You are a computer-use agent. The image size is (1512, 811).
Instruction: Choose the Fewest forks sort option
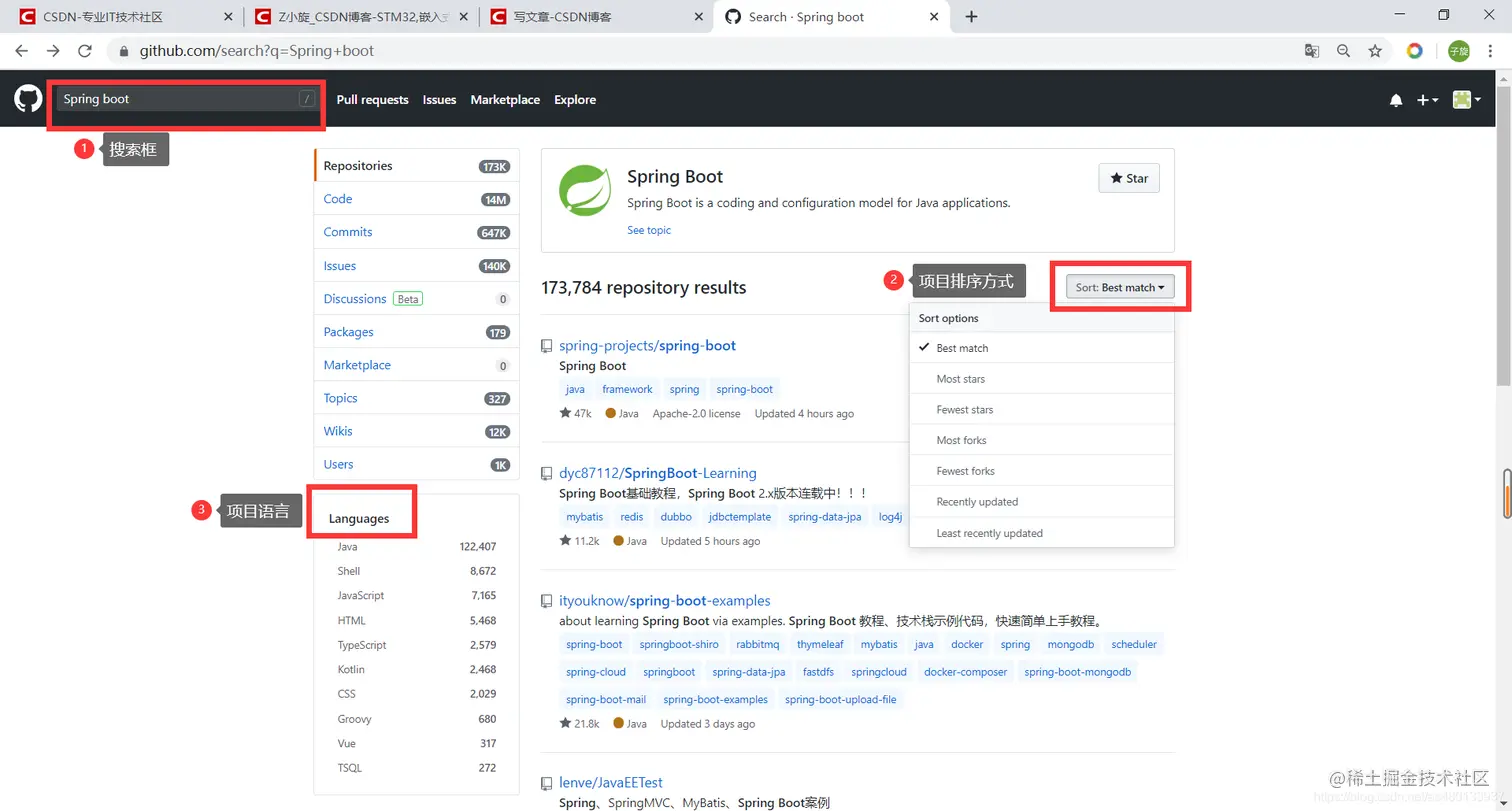click(x=1042, y=471)
